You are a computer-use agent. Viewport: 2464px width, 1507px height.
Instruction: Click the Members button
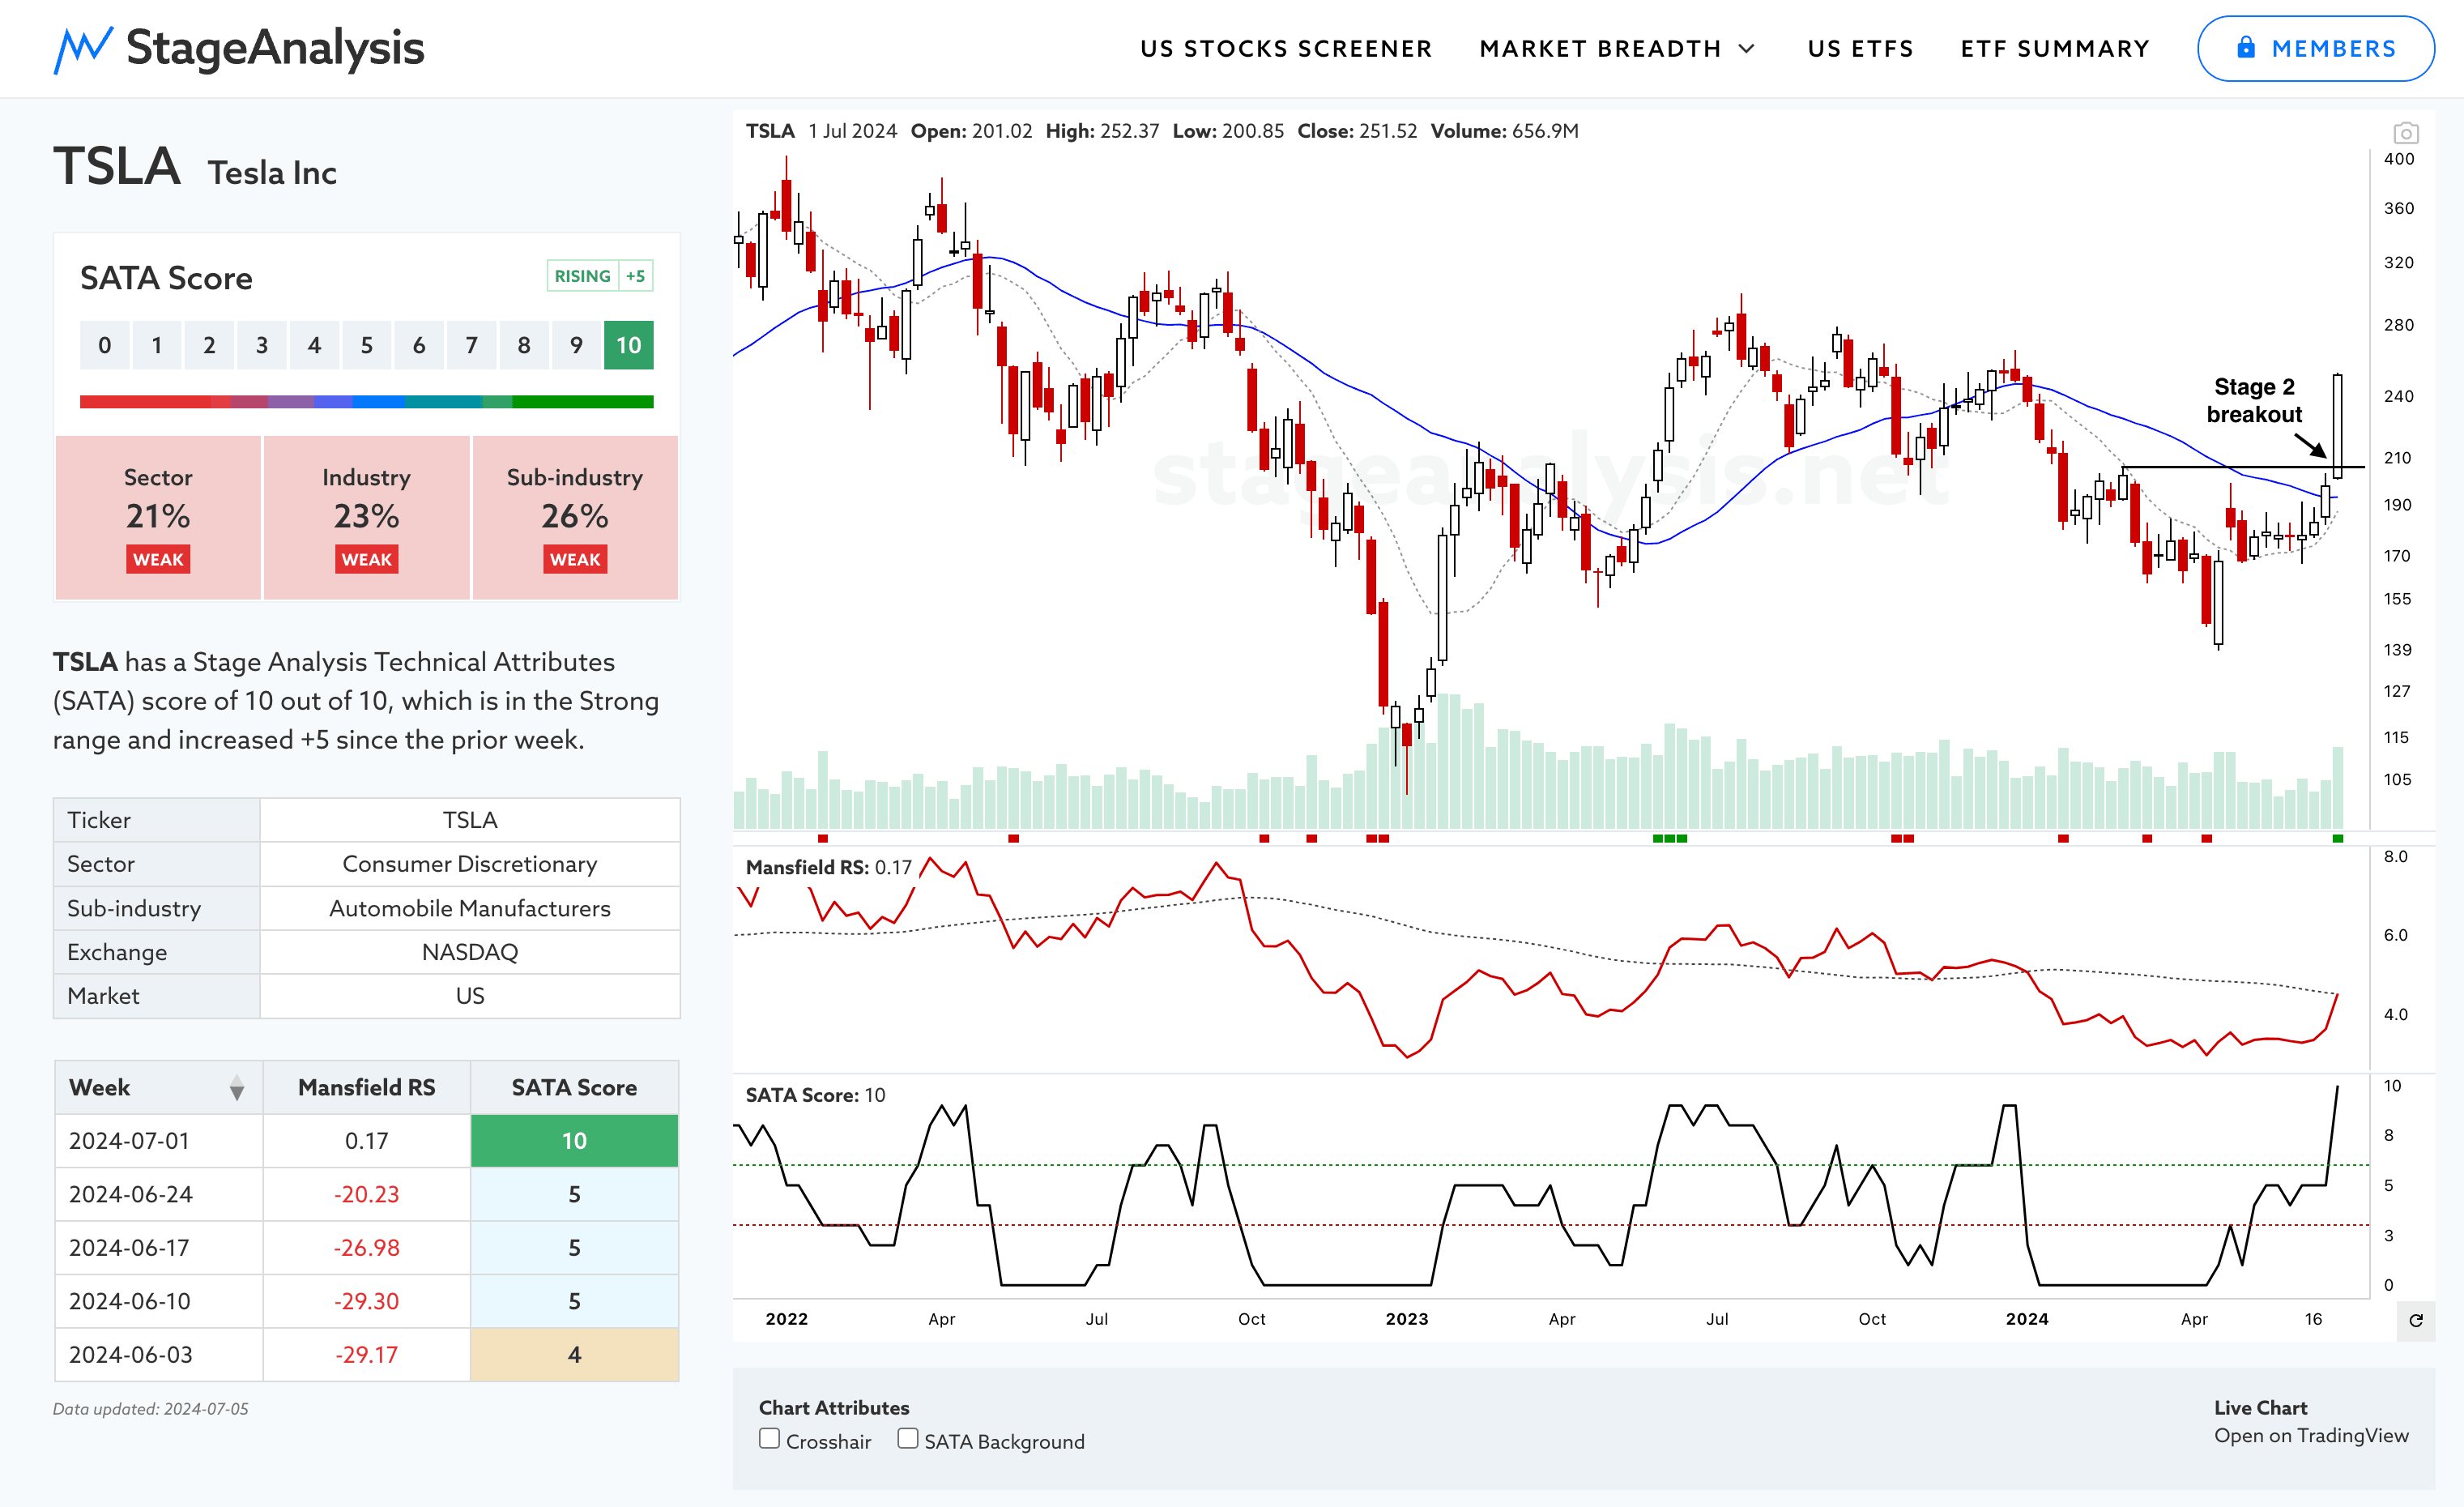(x=2315, y=48)
